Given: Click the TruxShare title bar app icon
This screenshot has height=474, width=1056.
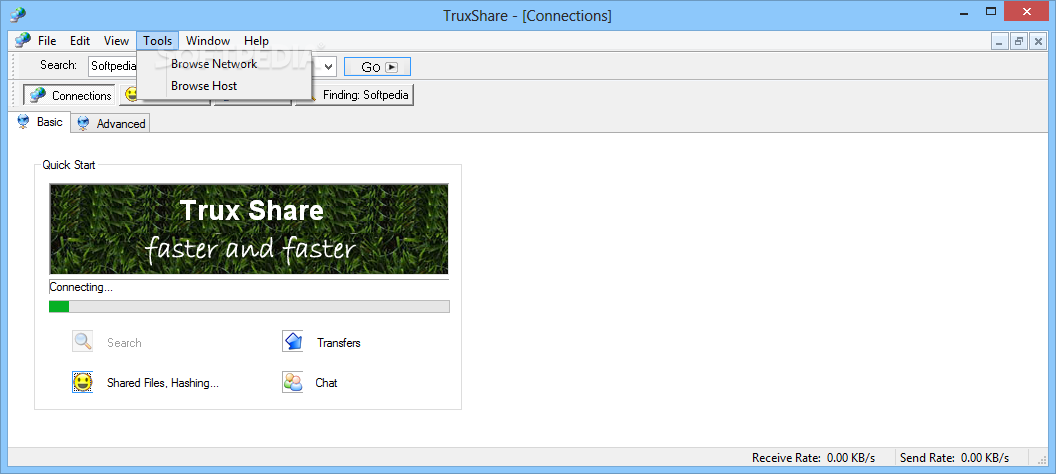Looking at the screenshot, I should point(18,15).
